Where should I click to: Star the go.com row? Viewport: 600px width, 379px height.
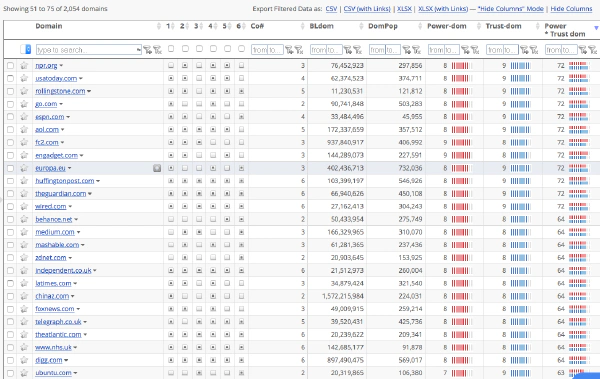tap(24, 104)
